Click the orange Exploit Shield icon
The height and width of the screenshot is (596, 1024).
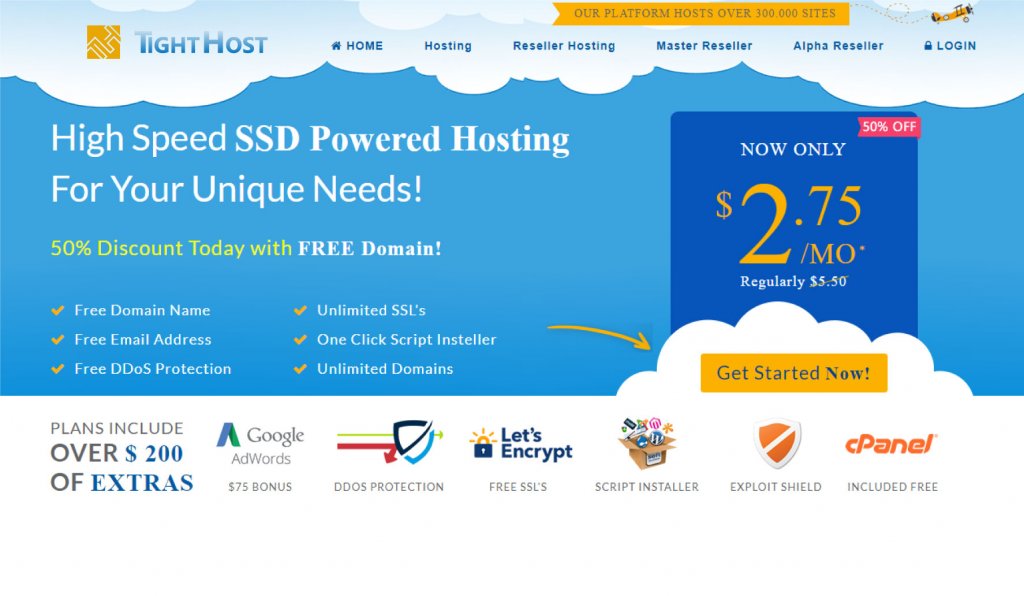click(x=776, y=443)
